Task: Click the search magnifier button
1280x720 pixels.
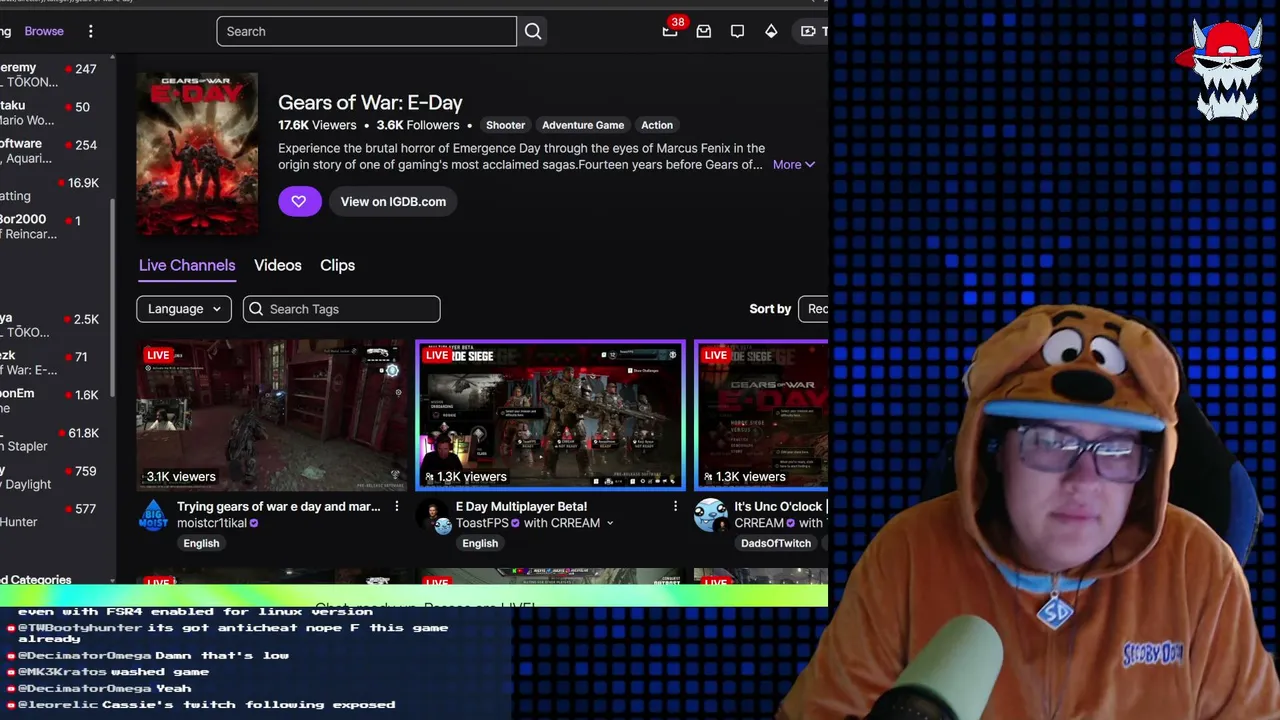Action: (x=533, y=31)
